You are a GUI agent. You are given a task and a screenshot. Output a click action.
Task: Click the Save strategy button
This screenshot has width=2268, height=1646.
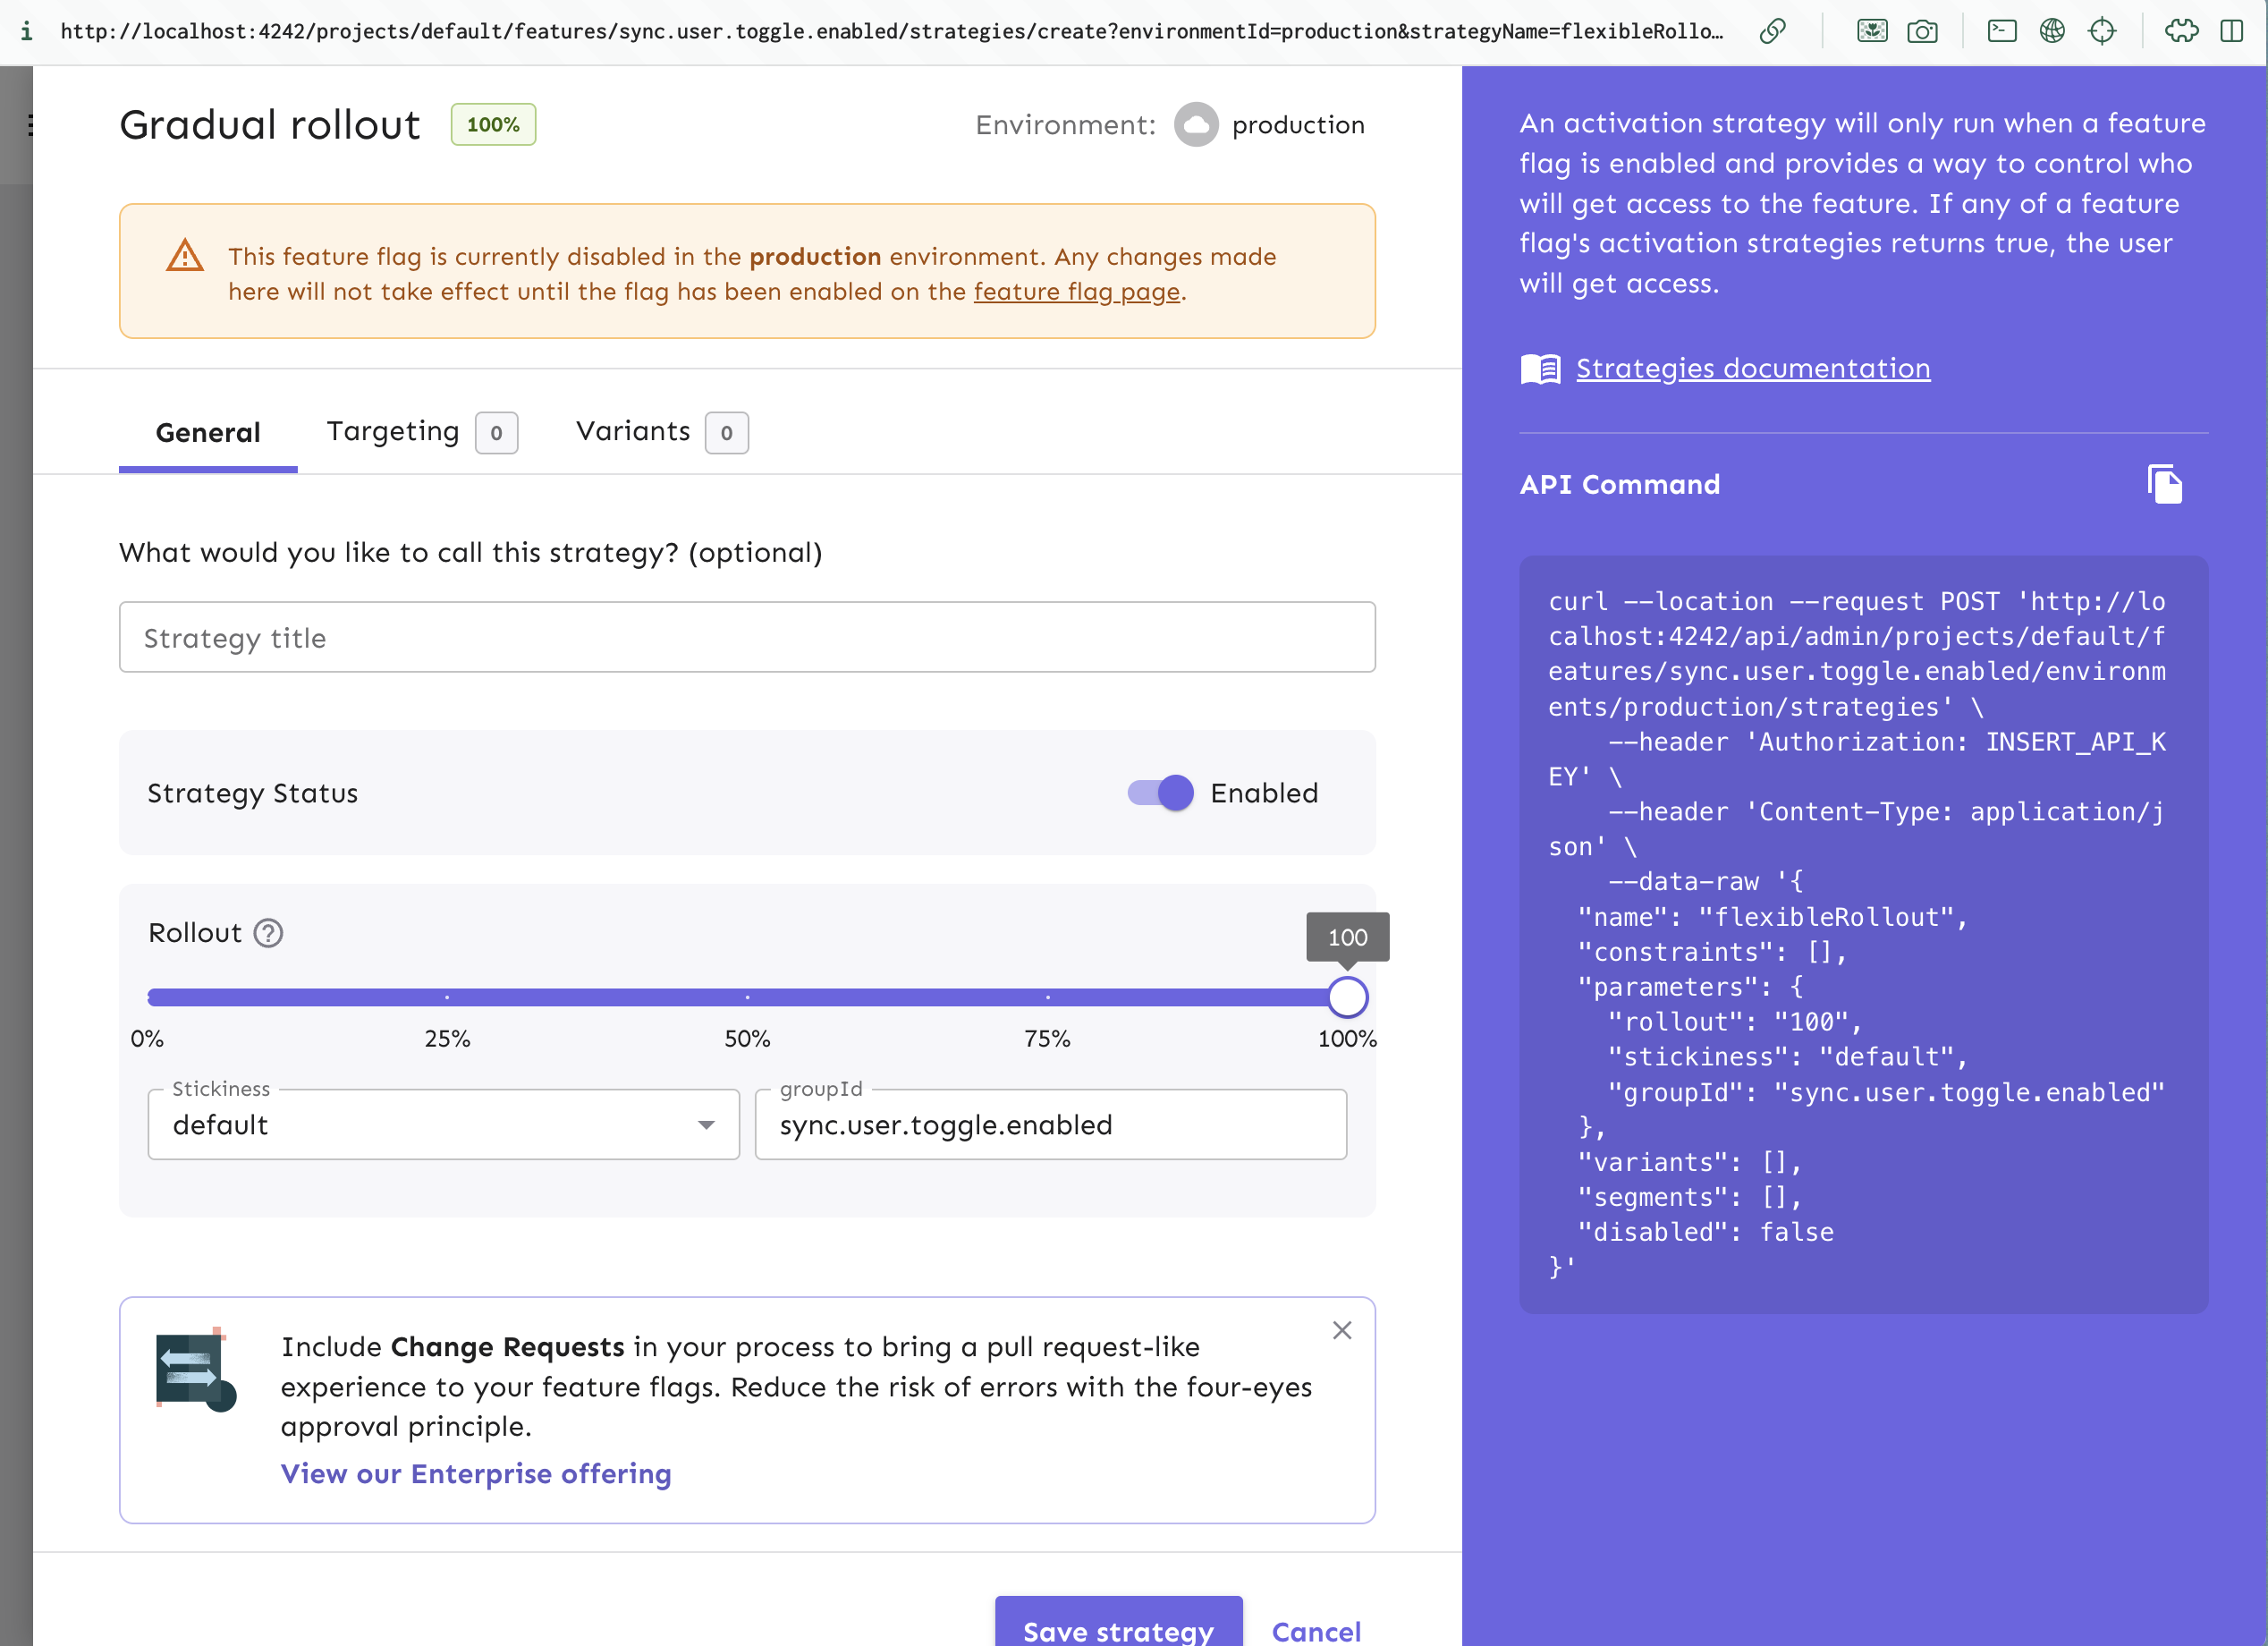pyautogui.click(x=1117, y=1628)
